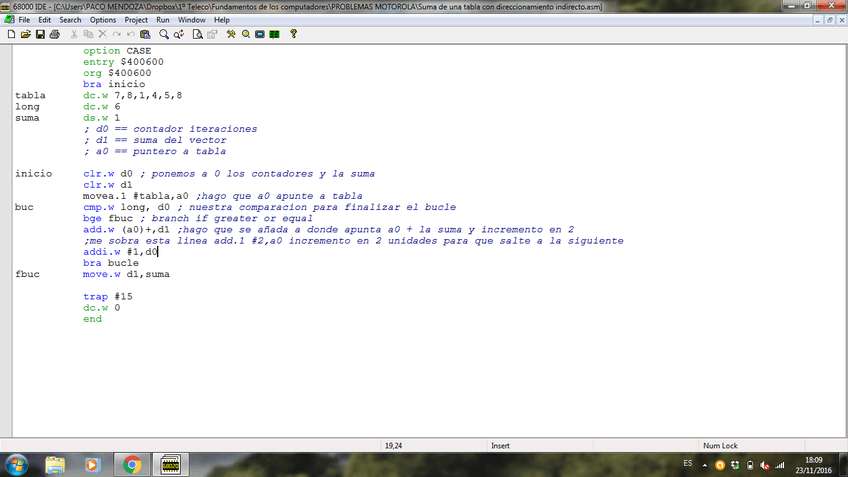Click the Cut scissors icon

pos(74,34)
